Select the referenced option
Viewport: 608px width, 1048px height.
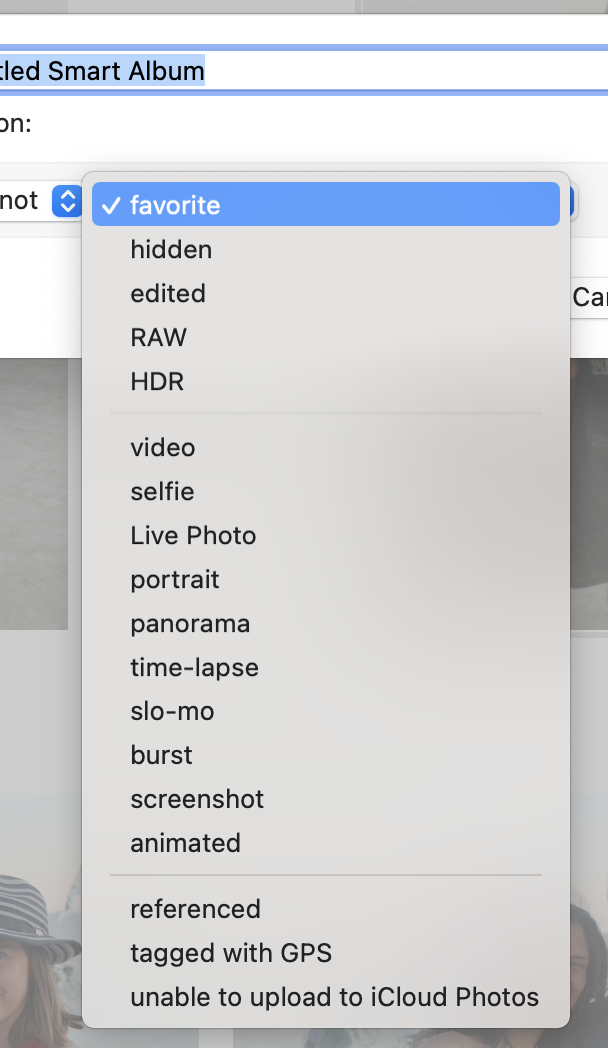click(x=195, y=909)
